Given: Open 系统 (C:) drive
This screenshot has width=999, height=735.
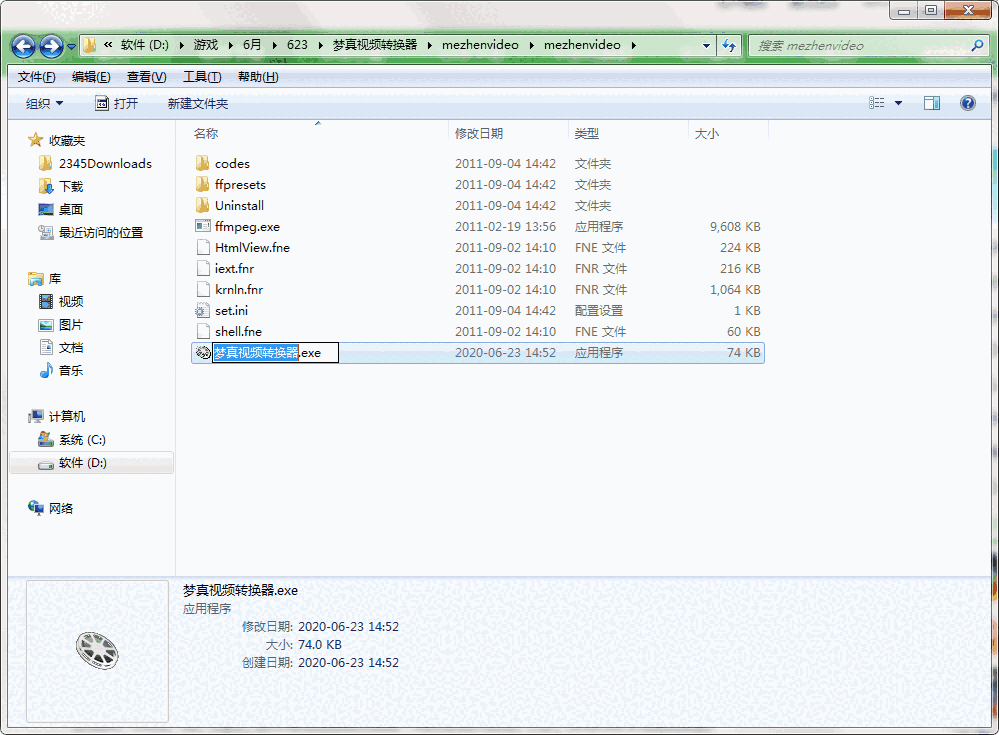Looking at the screenshot, I should 82,439.
